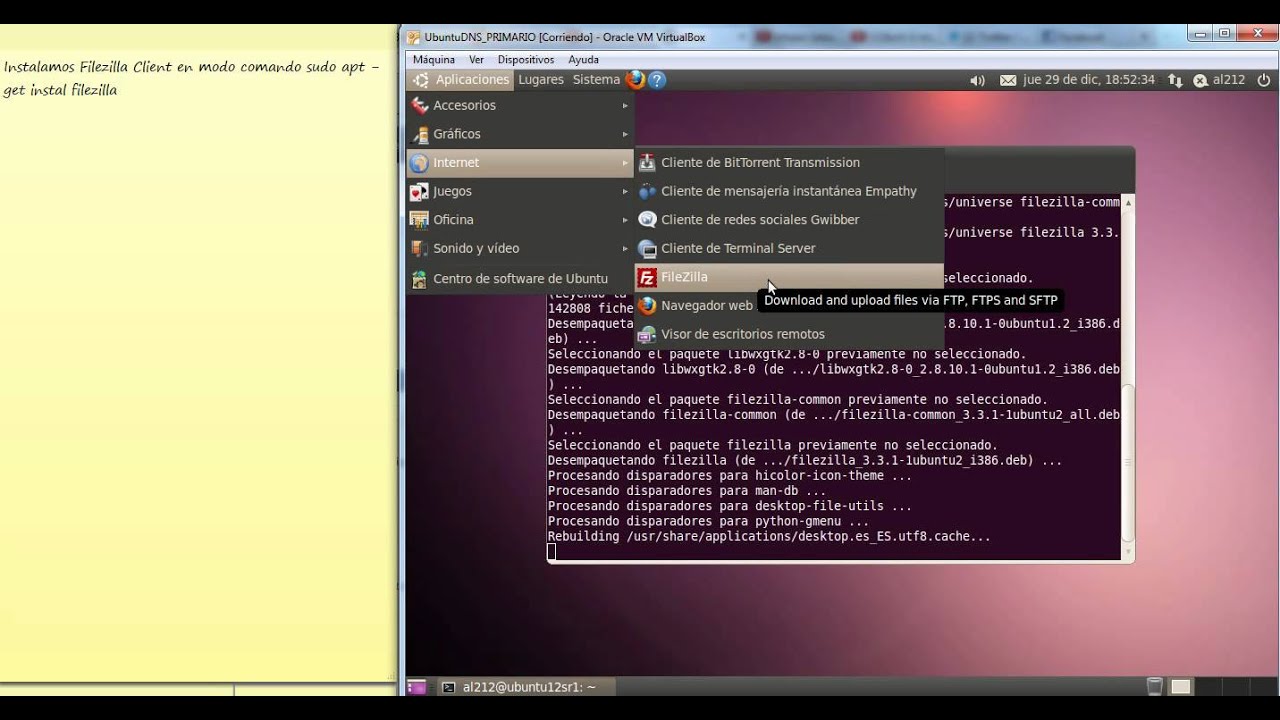Switch to the first workspace in switcher
Viewport: 1280px width, 720px height.
(1181, 687)
